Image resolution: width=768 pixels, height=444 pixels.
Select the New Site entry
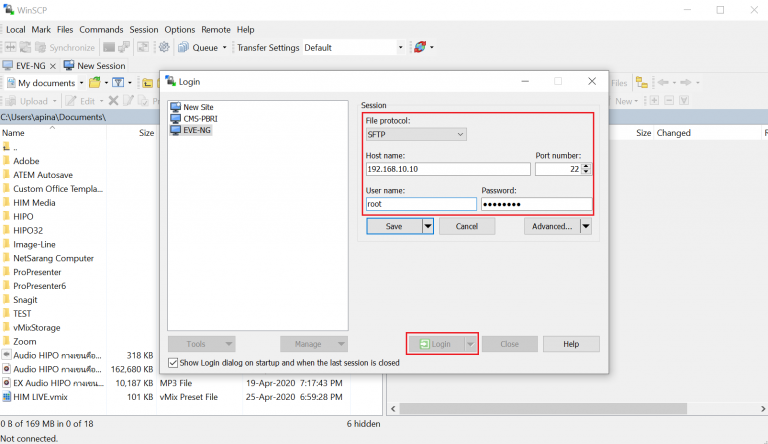tap(197, 107)
